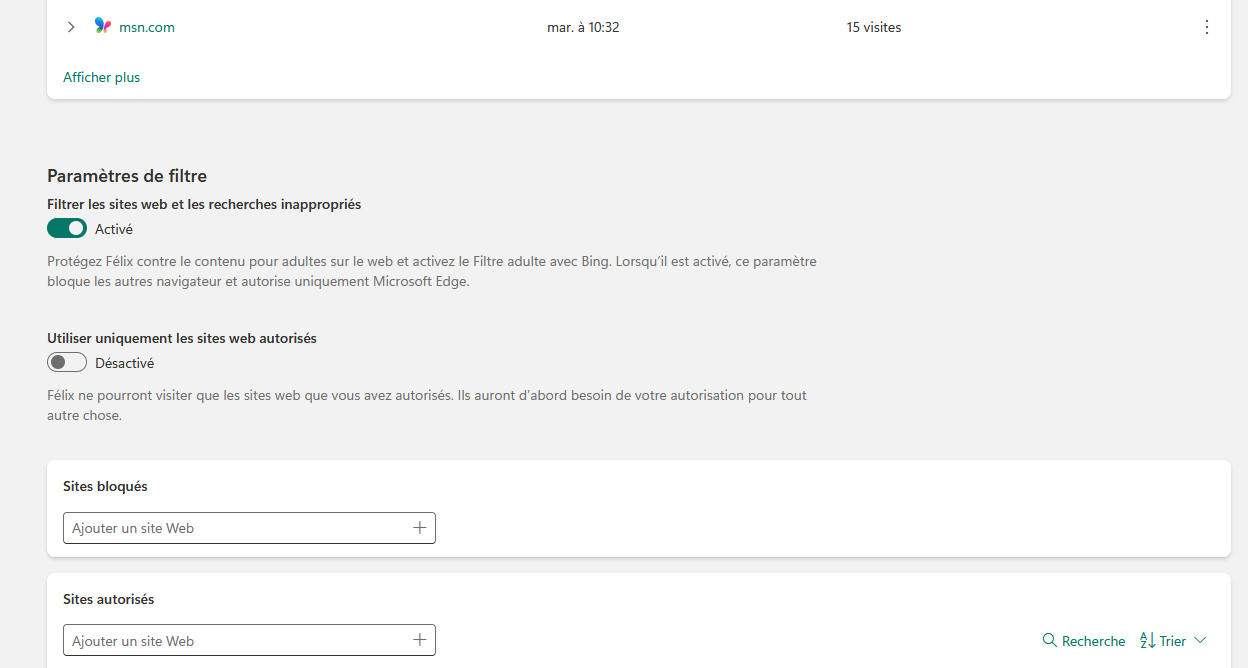Disable the inappropriate websites filter toggle
The width and height of the screenshot is (1248, 668).
pos(67,228)
